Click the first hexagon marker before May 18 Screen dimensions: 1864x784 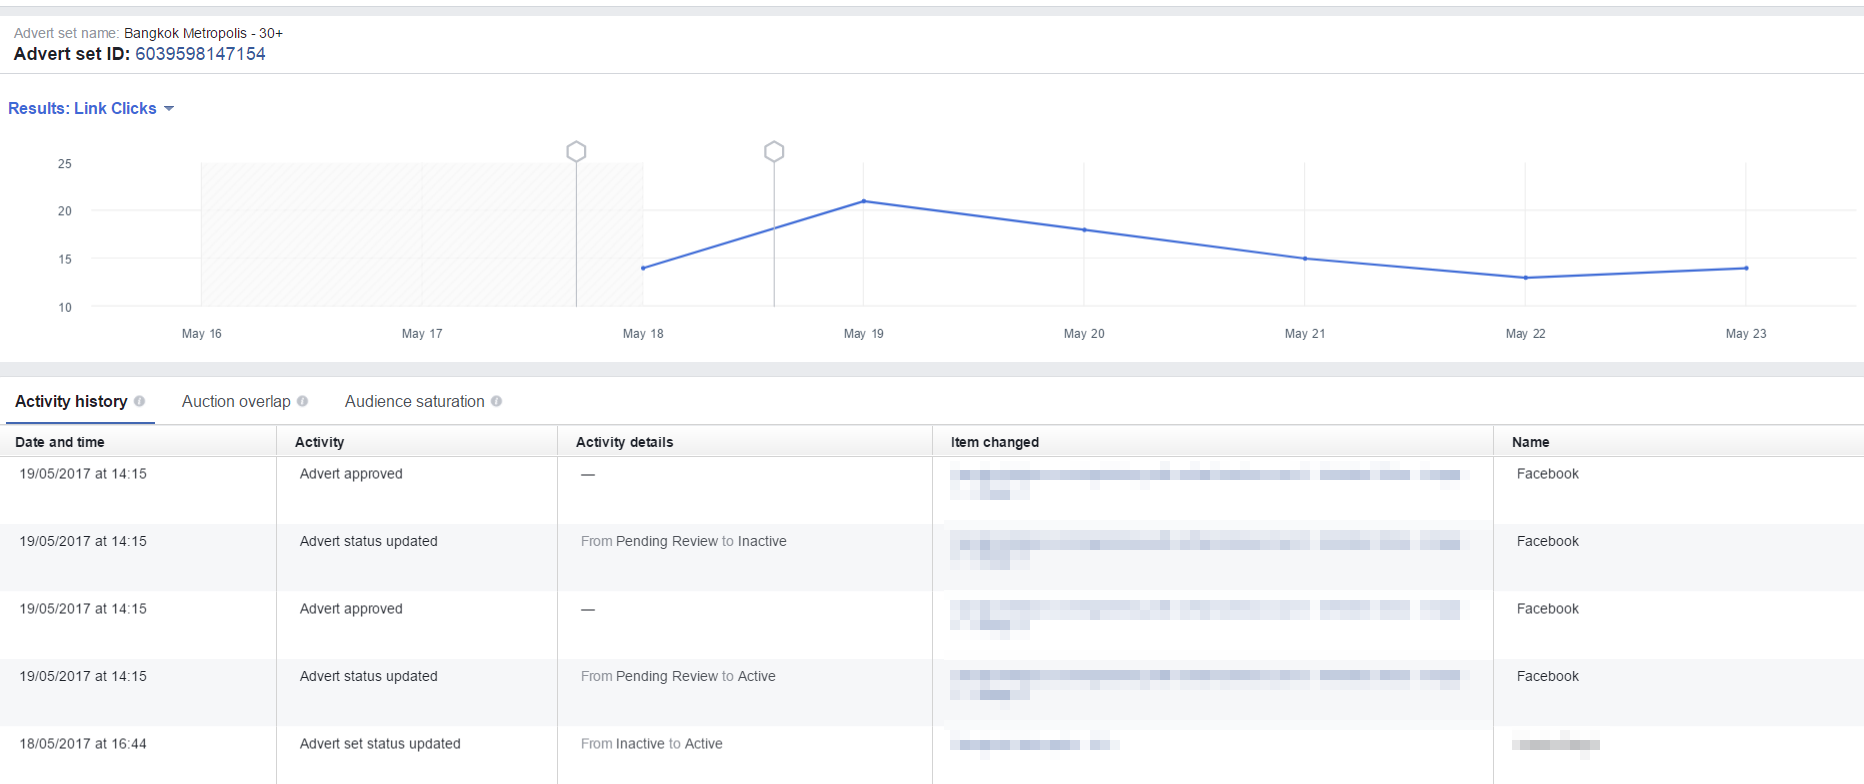click(x=576, y=152)
